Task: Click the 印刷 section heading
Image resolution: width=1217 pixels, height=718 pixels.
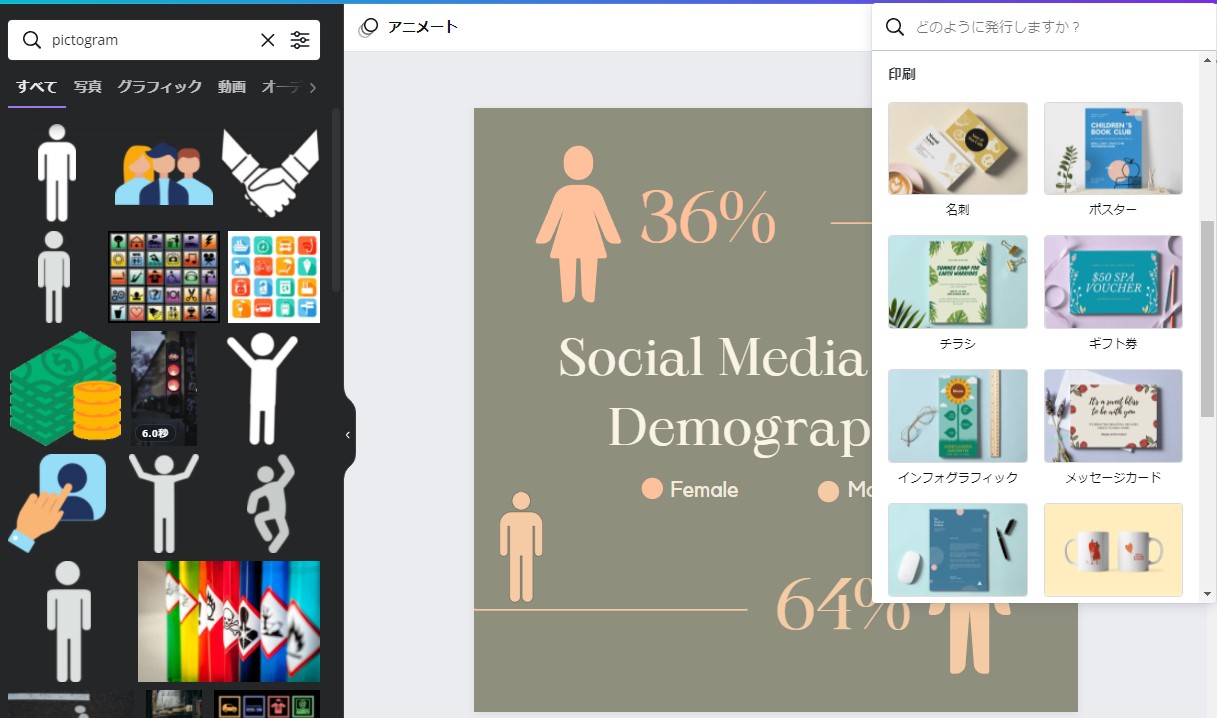Action: 902,74
